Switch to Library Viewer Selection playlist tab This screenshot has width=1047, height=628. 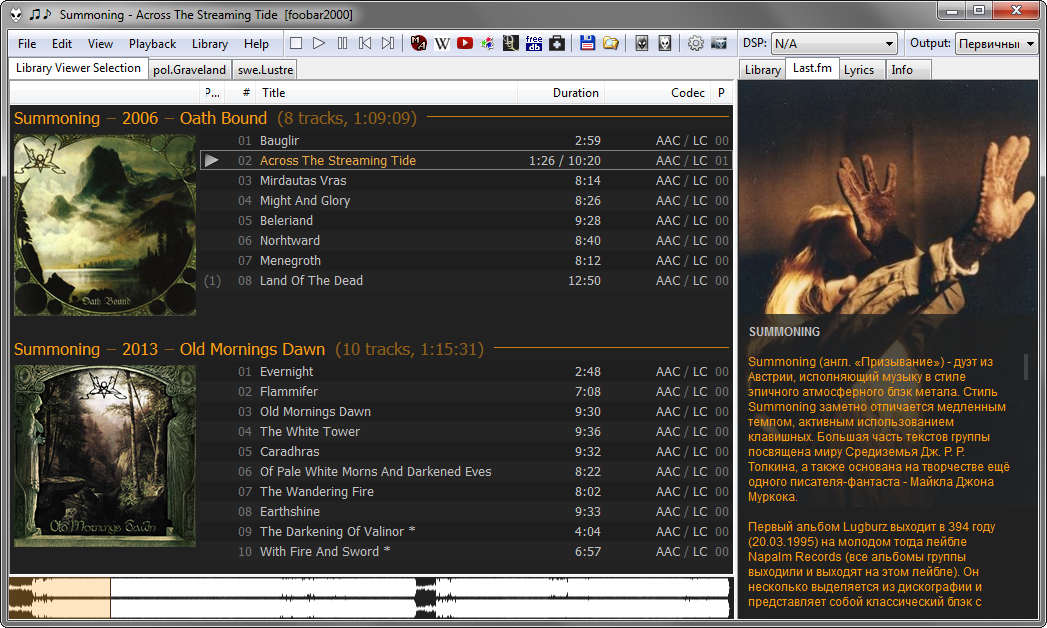click(x=78, y=68)
